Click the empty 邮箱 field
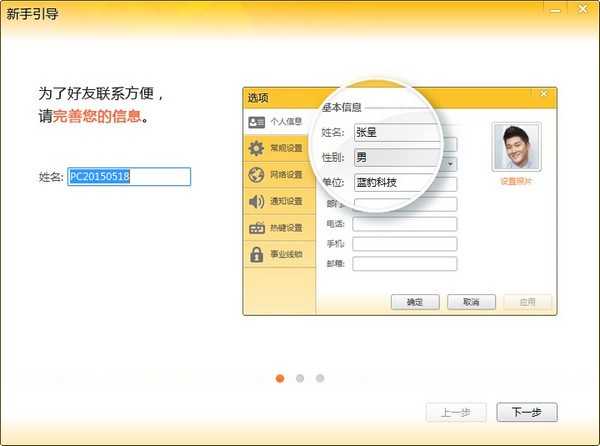This screenshot has width=600, height=446. pos(404,264)
